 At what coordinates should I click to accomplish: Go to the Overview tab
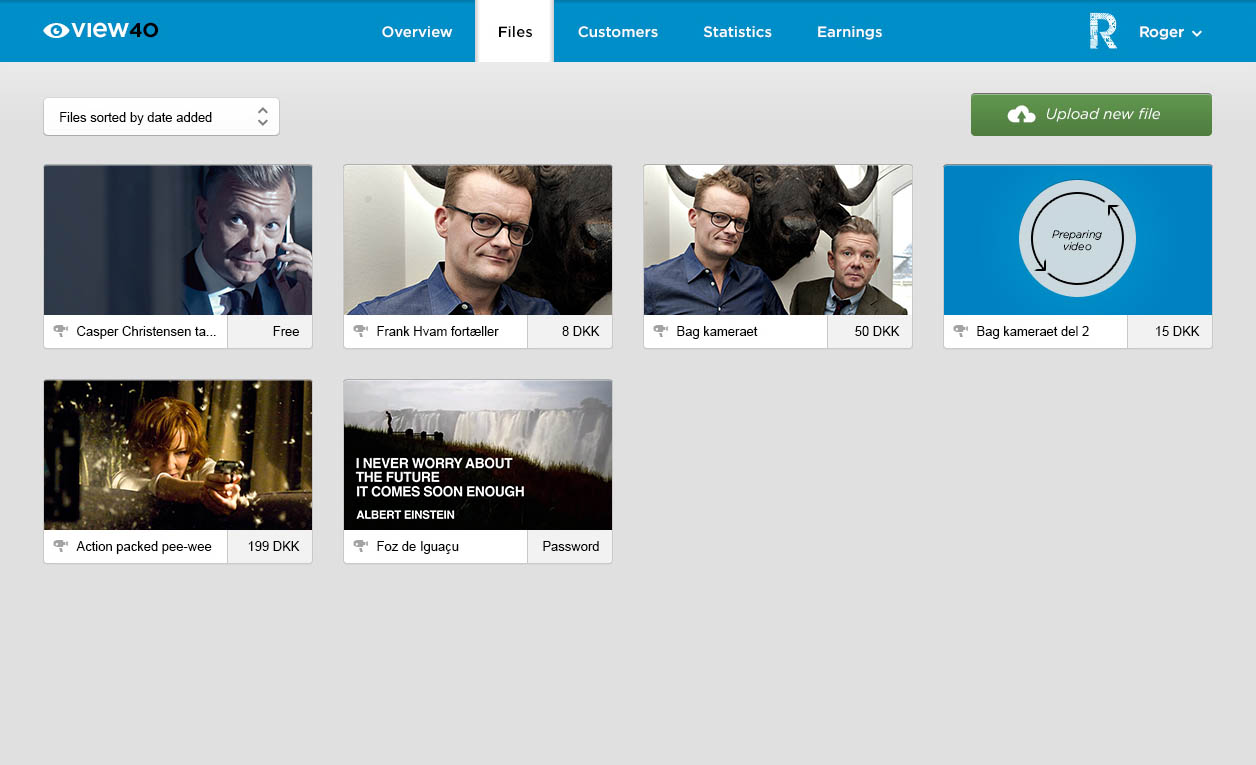(417, 32)
